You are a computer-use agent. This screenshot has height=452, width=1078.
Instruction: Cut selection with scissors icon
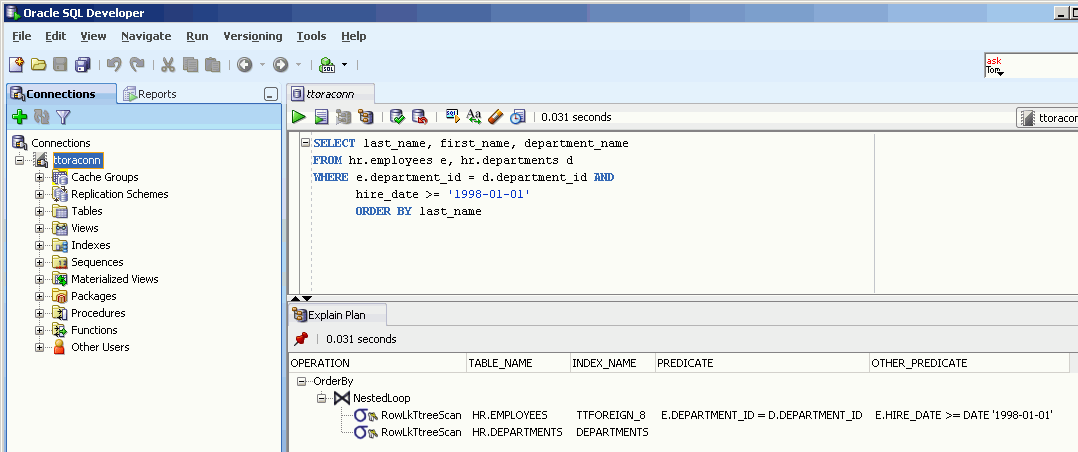coord(168,65)
